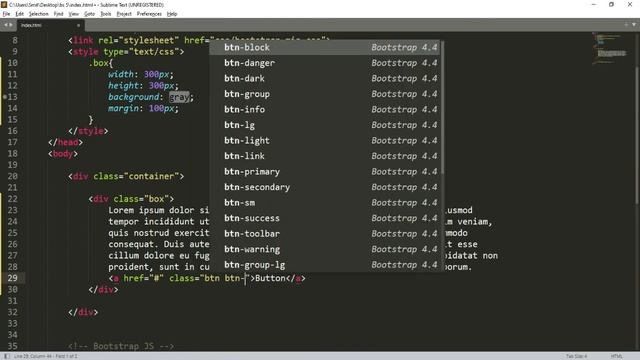This screenshot has height=360, width=640.
Task: Click the highlighted 'gray' background value
Action: [179, 97]
